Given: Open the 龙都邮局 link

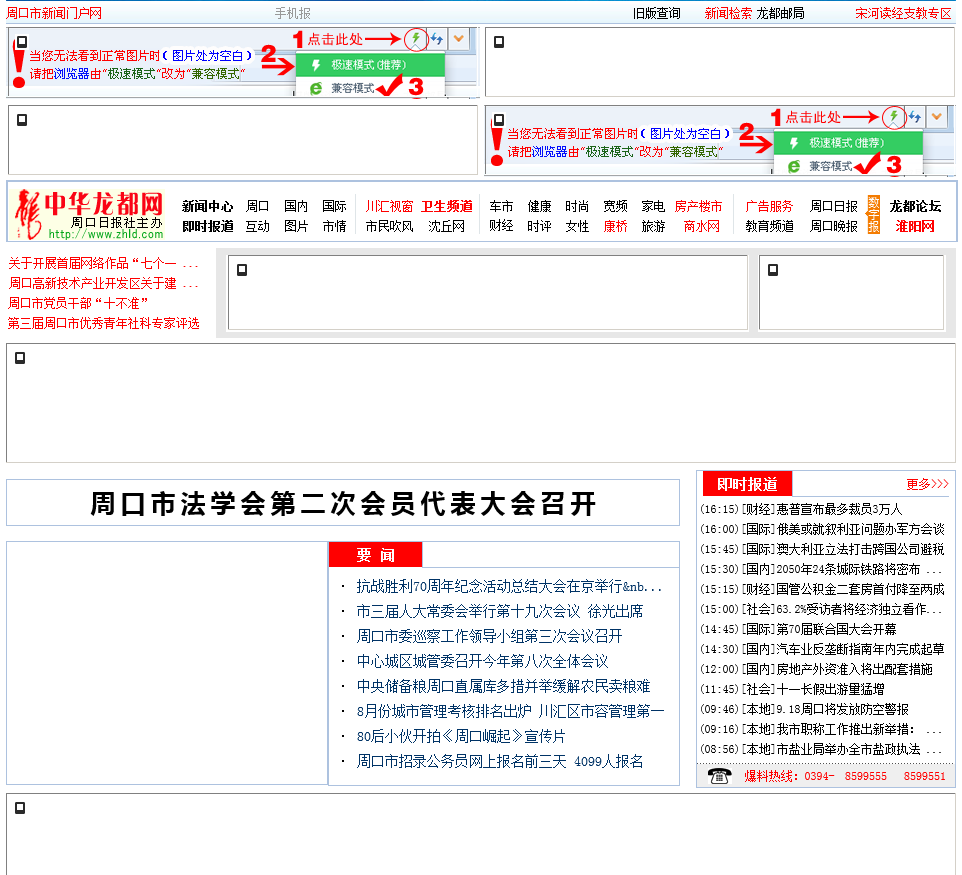Looking at the screenshot, I should coord(780,13).
